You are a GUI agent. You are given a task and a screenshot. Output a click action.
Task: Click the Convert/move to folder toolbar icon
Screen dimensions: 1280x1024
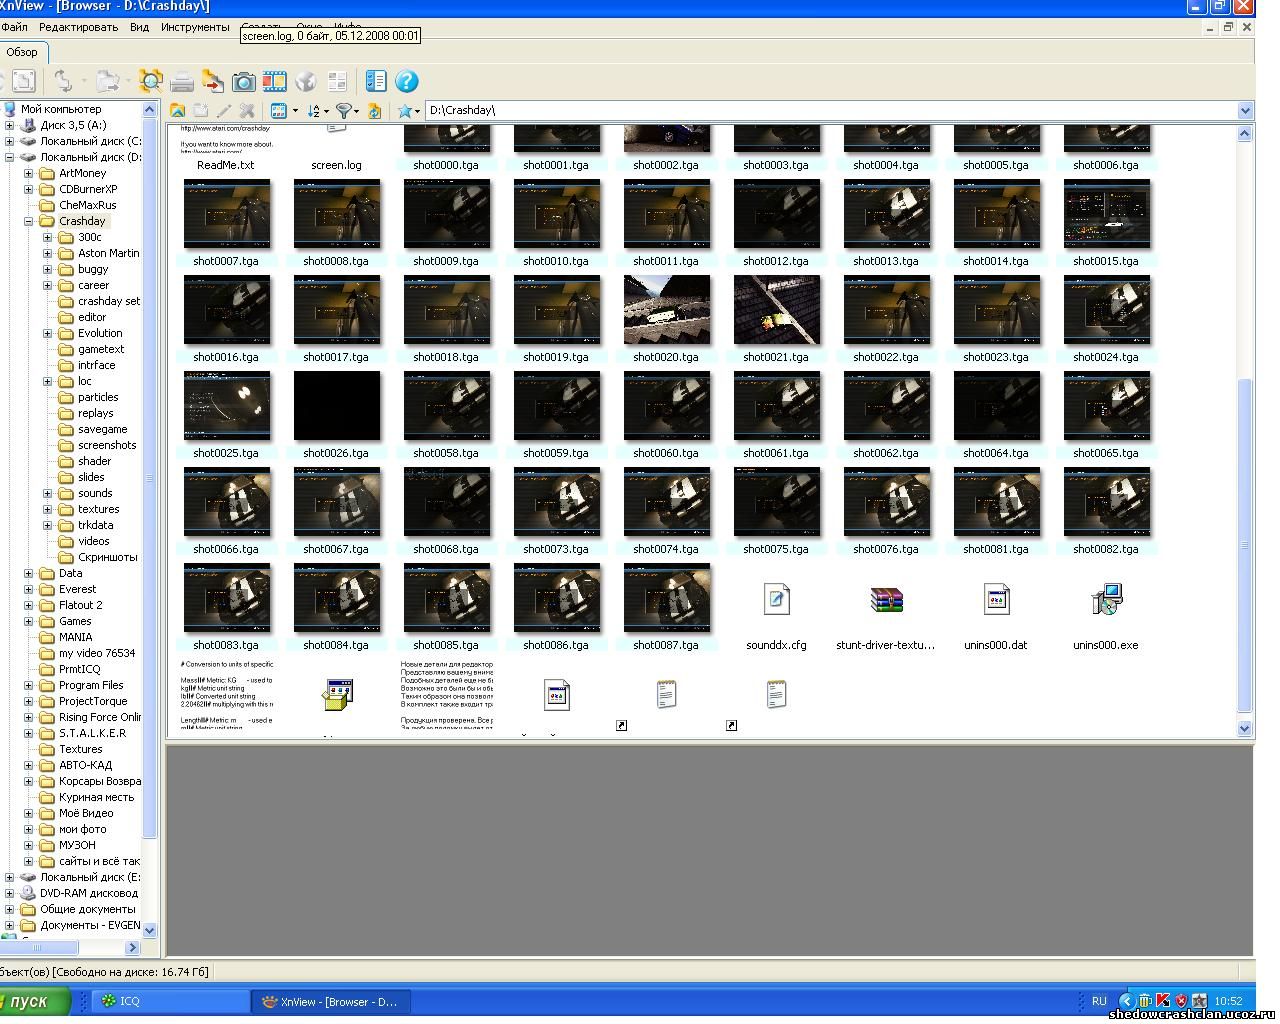point(108,81)
